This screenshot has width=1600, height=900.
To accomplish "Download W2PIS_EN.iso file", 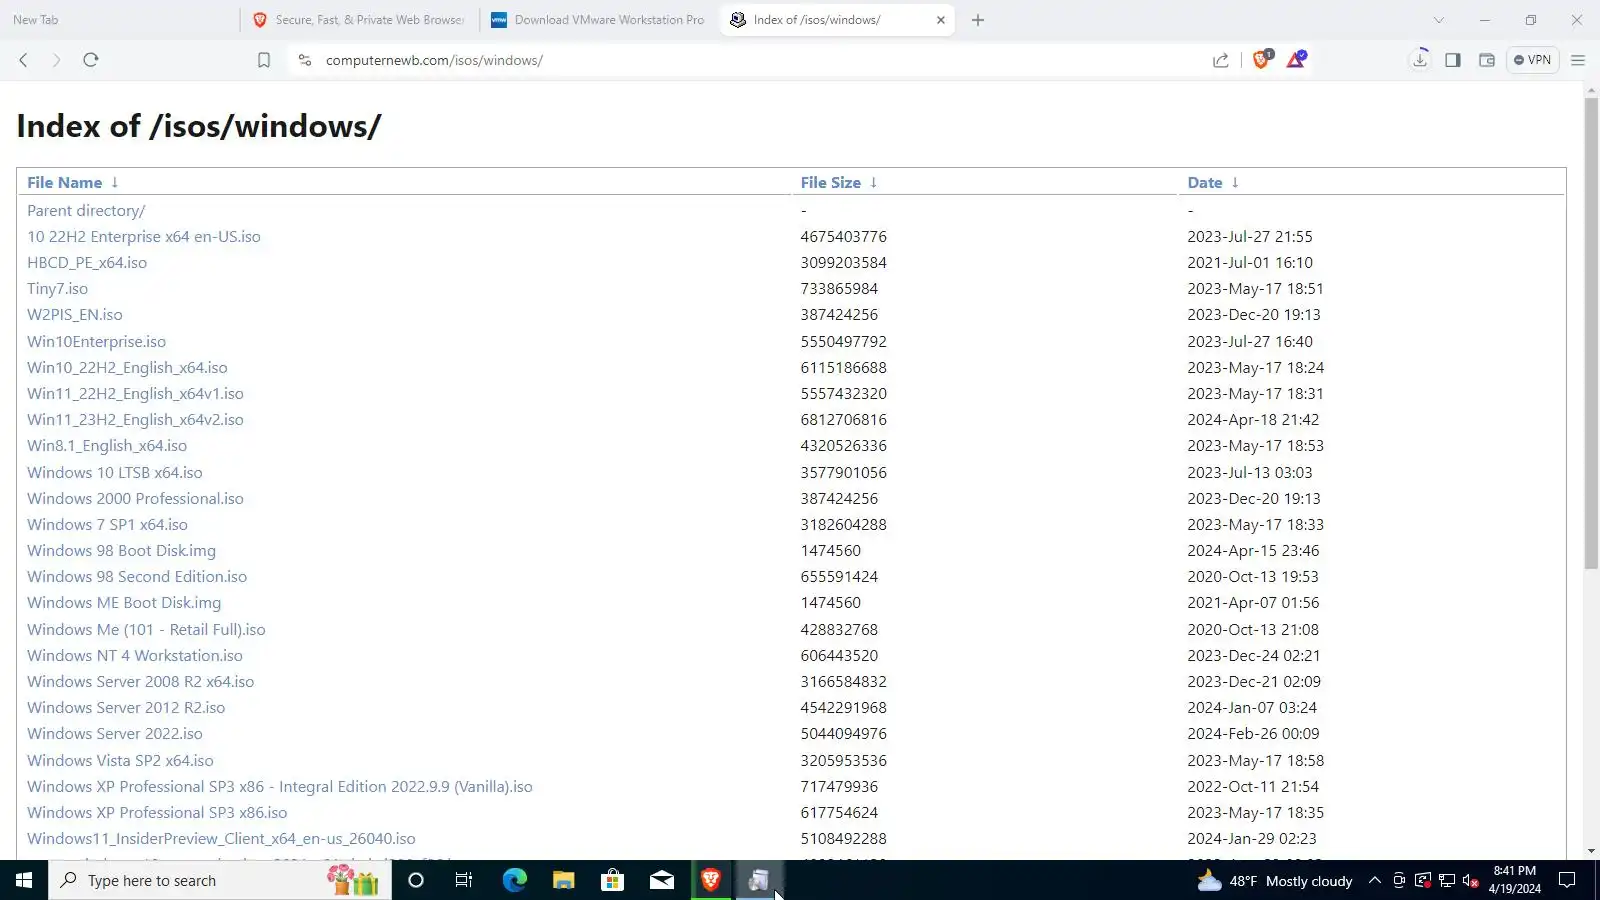I will pos(75,315).
